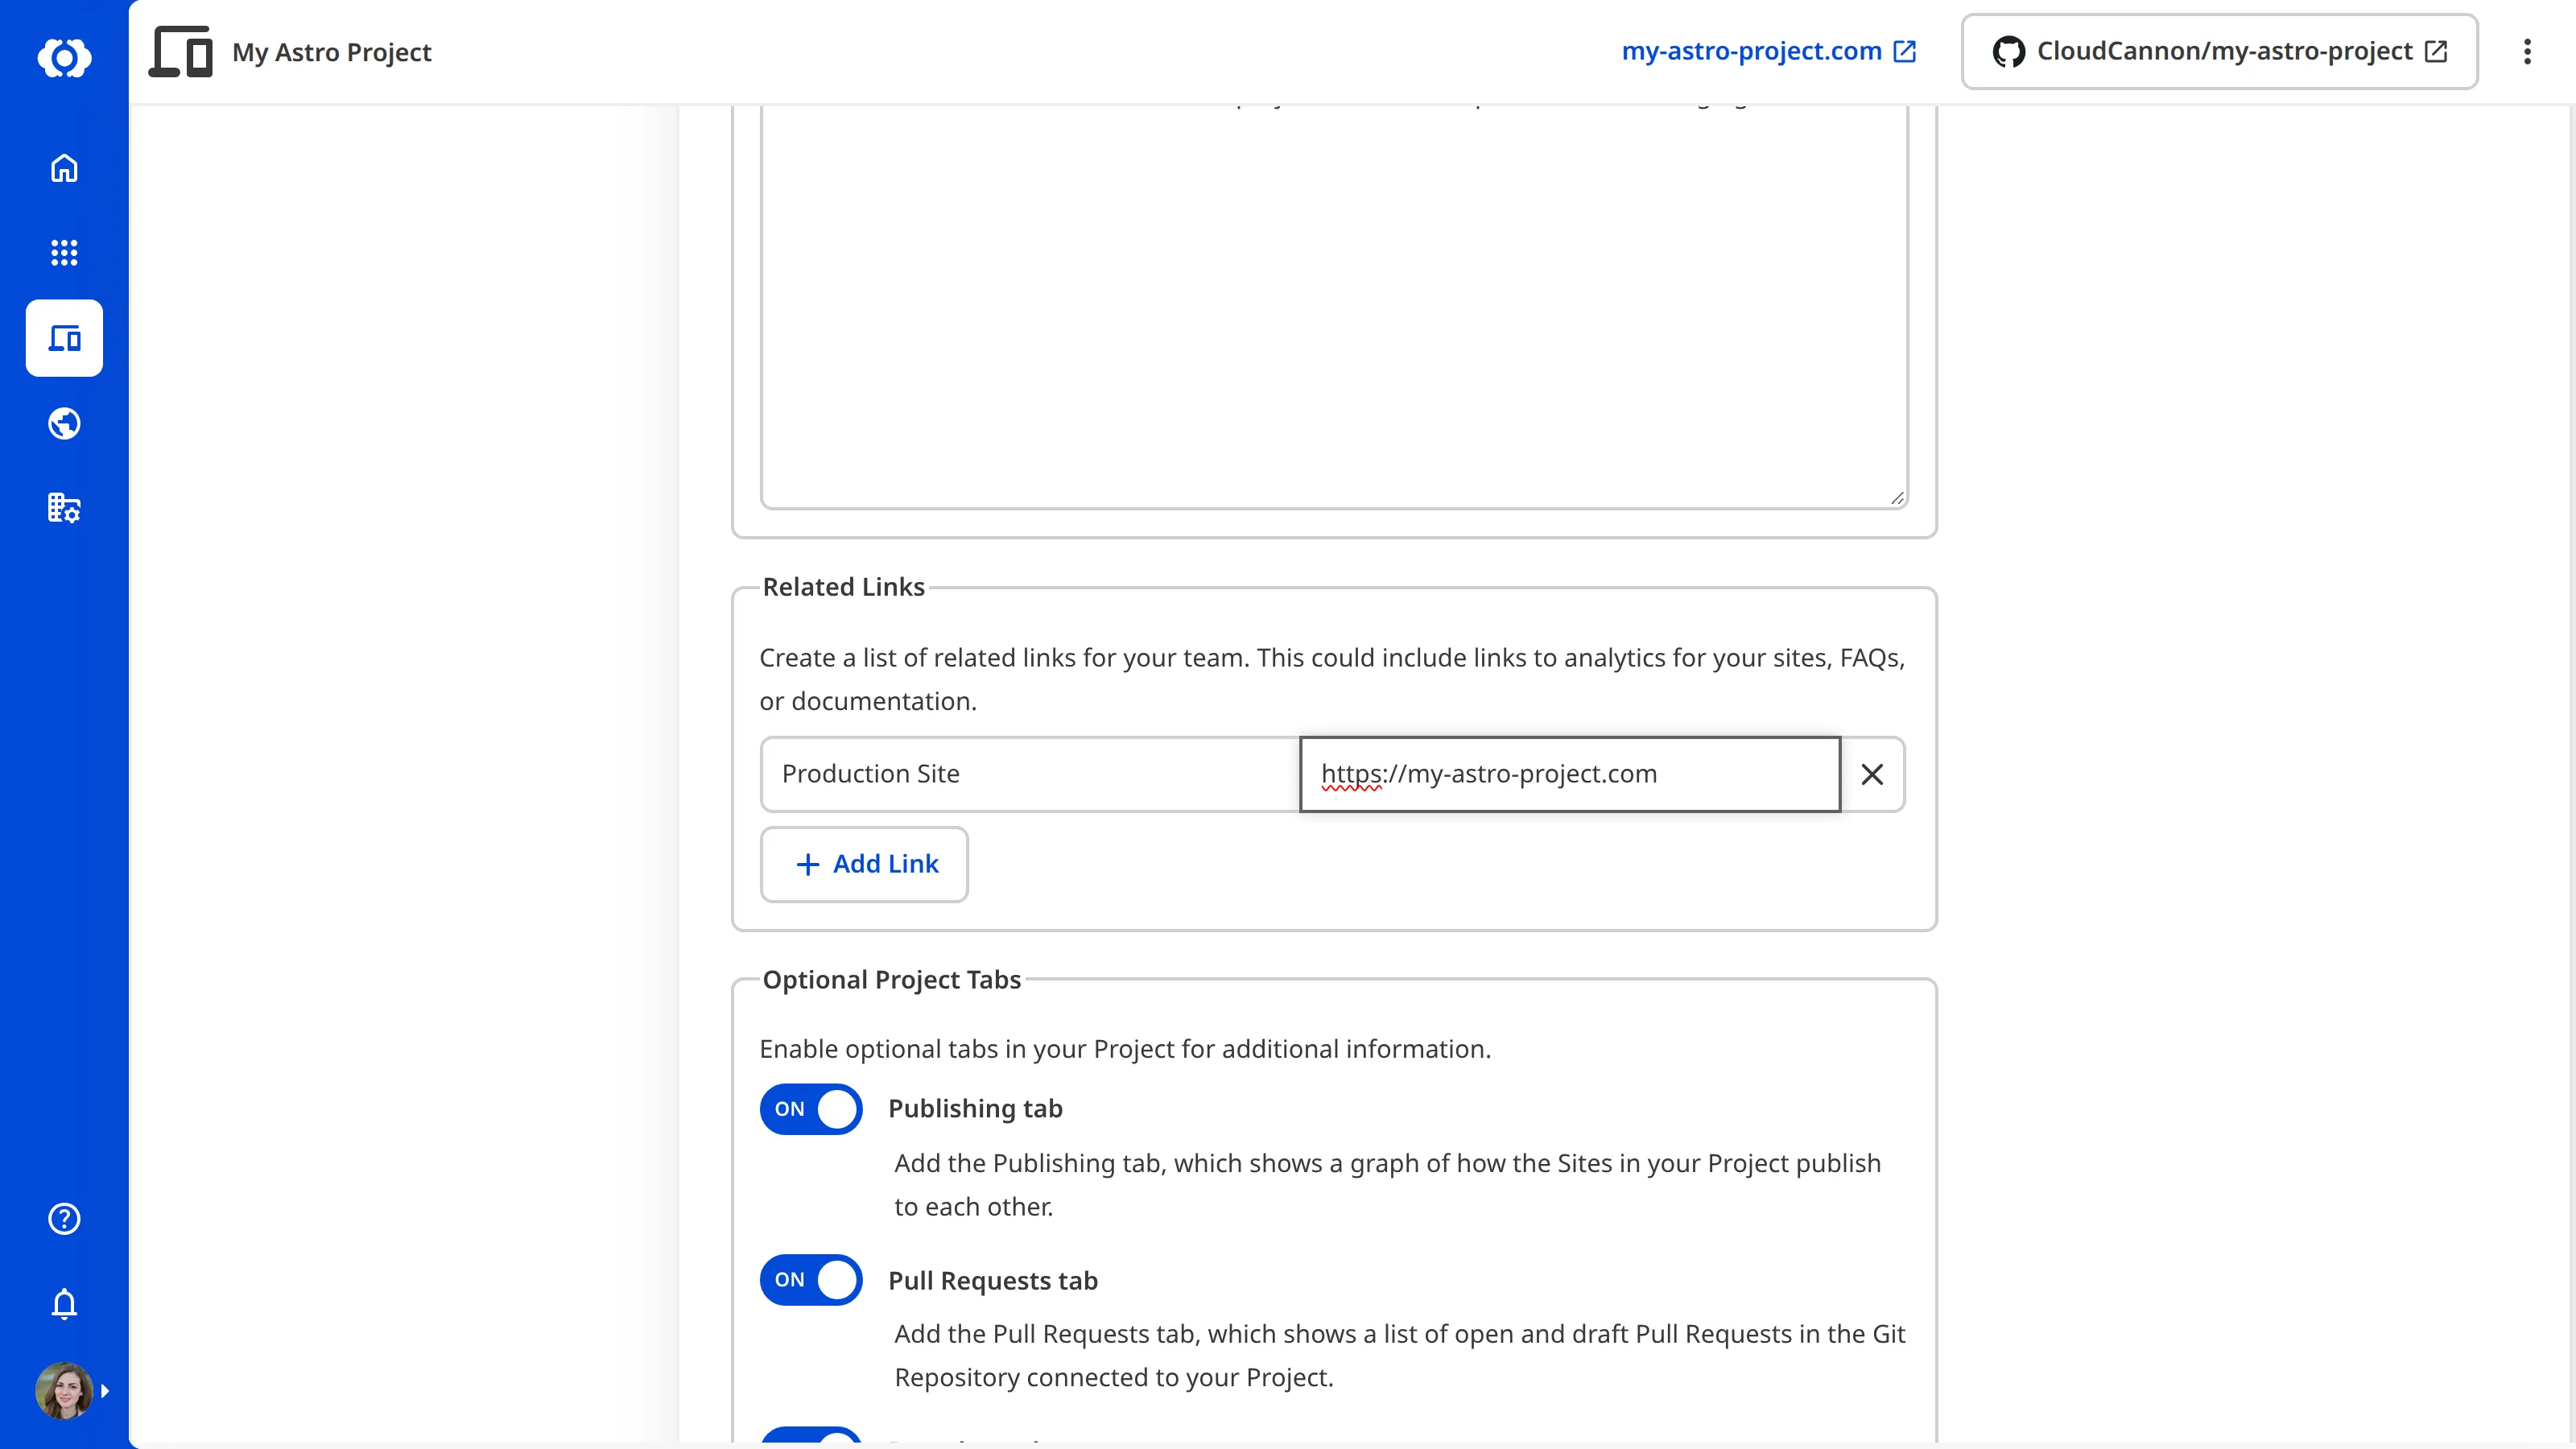This screenshot has height=1449, width=2576.
Task: Grab the text area resize handle
Action: tap(1897, 498)
